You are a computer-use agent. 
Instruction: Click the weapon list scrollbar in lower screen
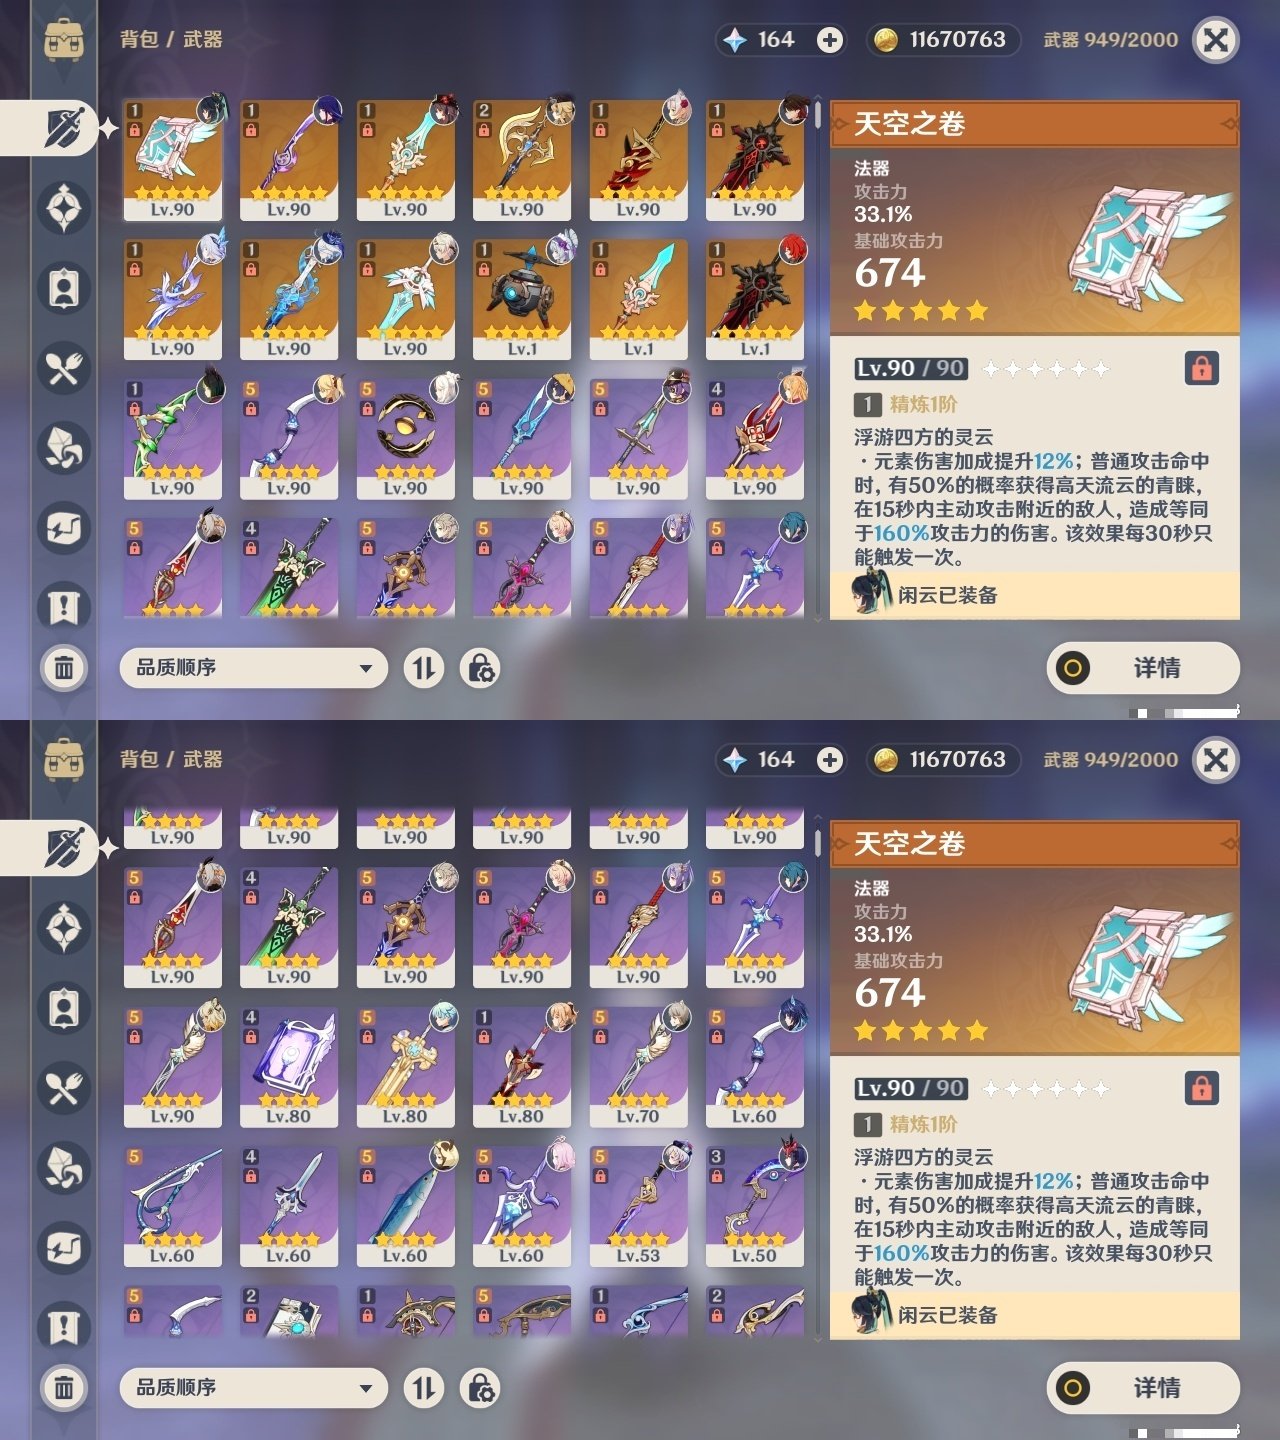click(818, 1075)
